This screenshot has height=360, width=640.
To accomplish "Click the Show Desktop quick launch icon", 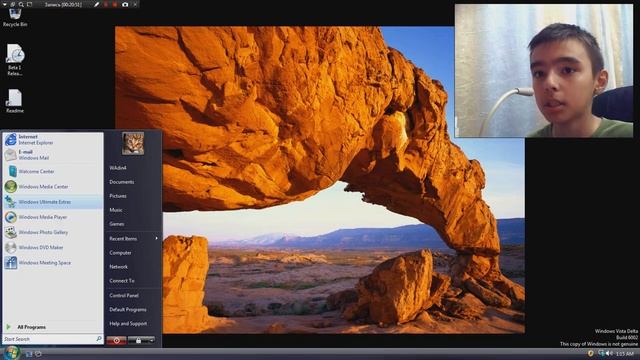I will coord(29,354).
